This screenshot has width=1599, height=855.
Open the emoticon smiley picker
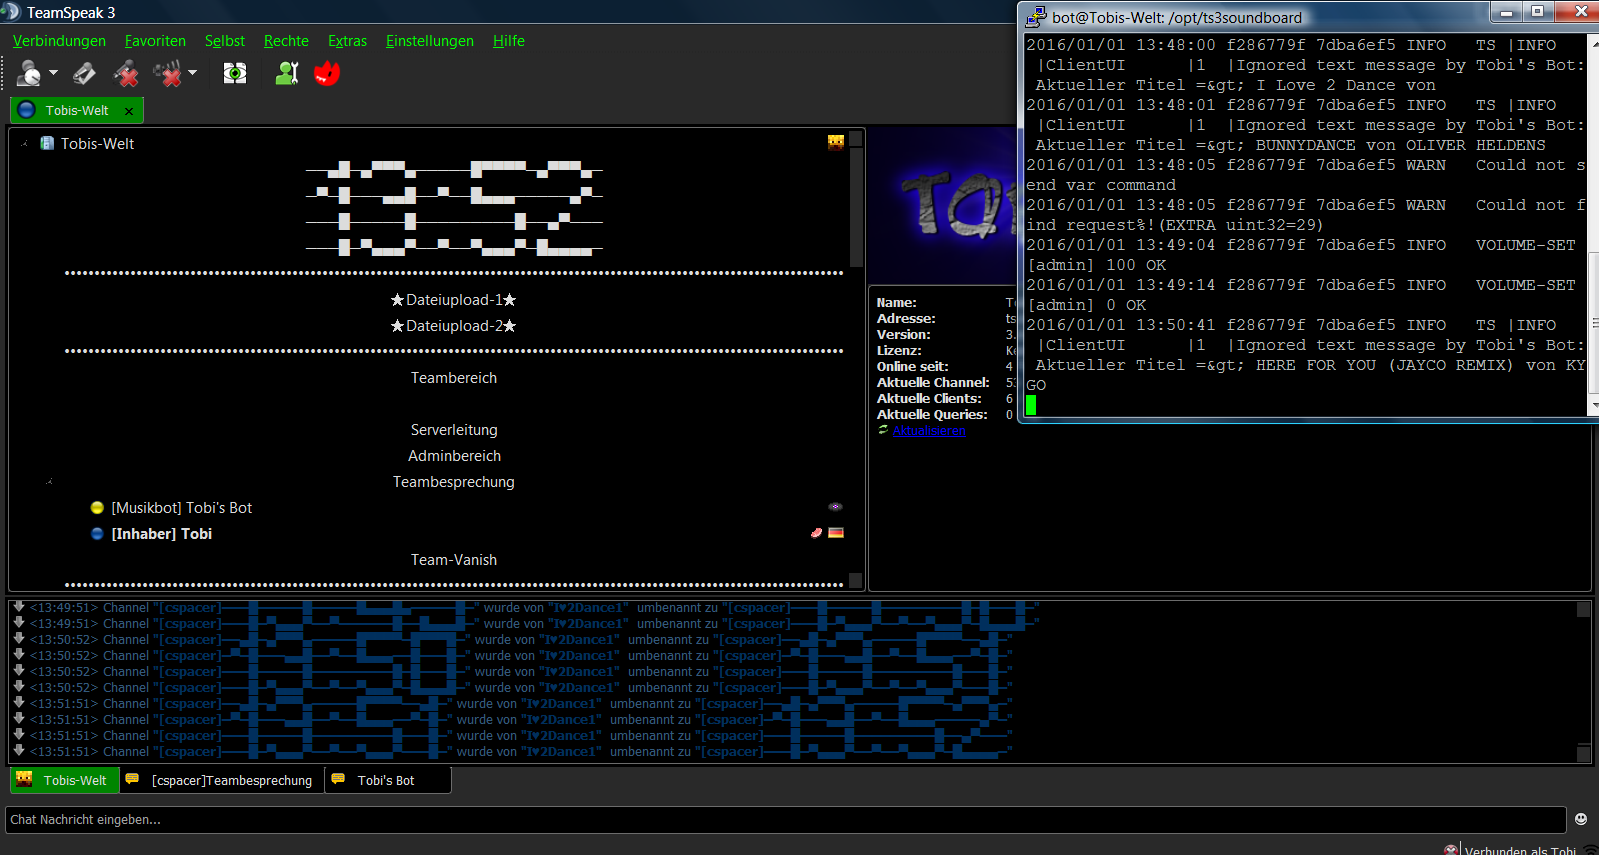coord(1581,819)
